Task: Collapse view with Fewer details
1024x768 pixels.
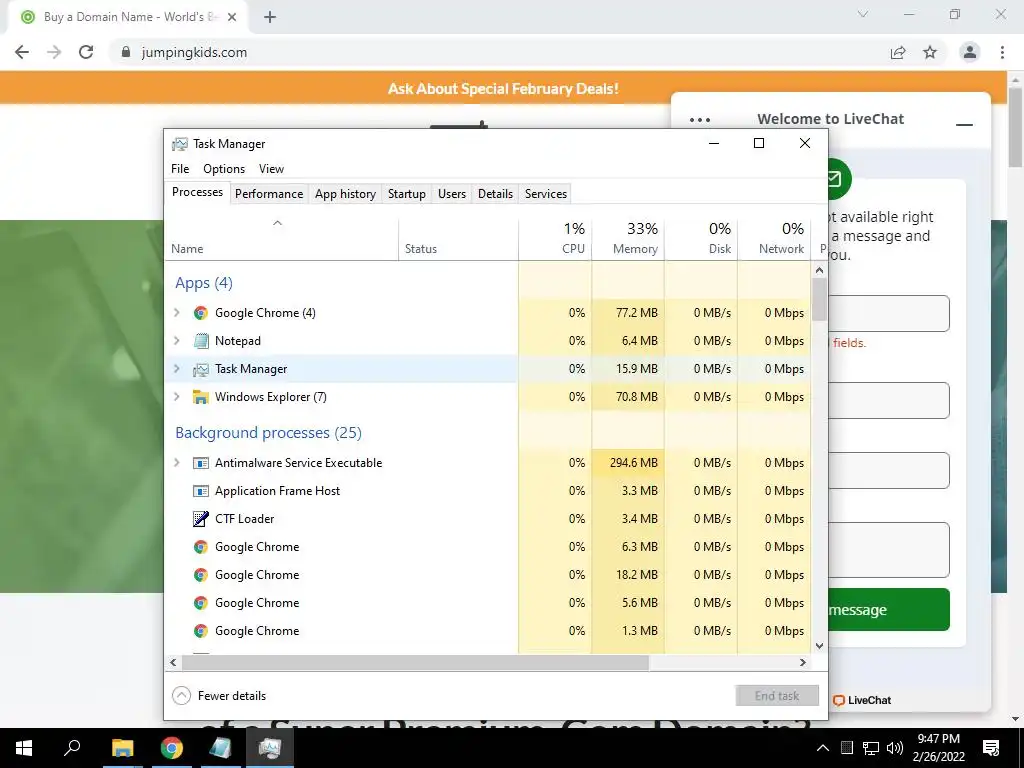Action: click(219, 696)
